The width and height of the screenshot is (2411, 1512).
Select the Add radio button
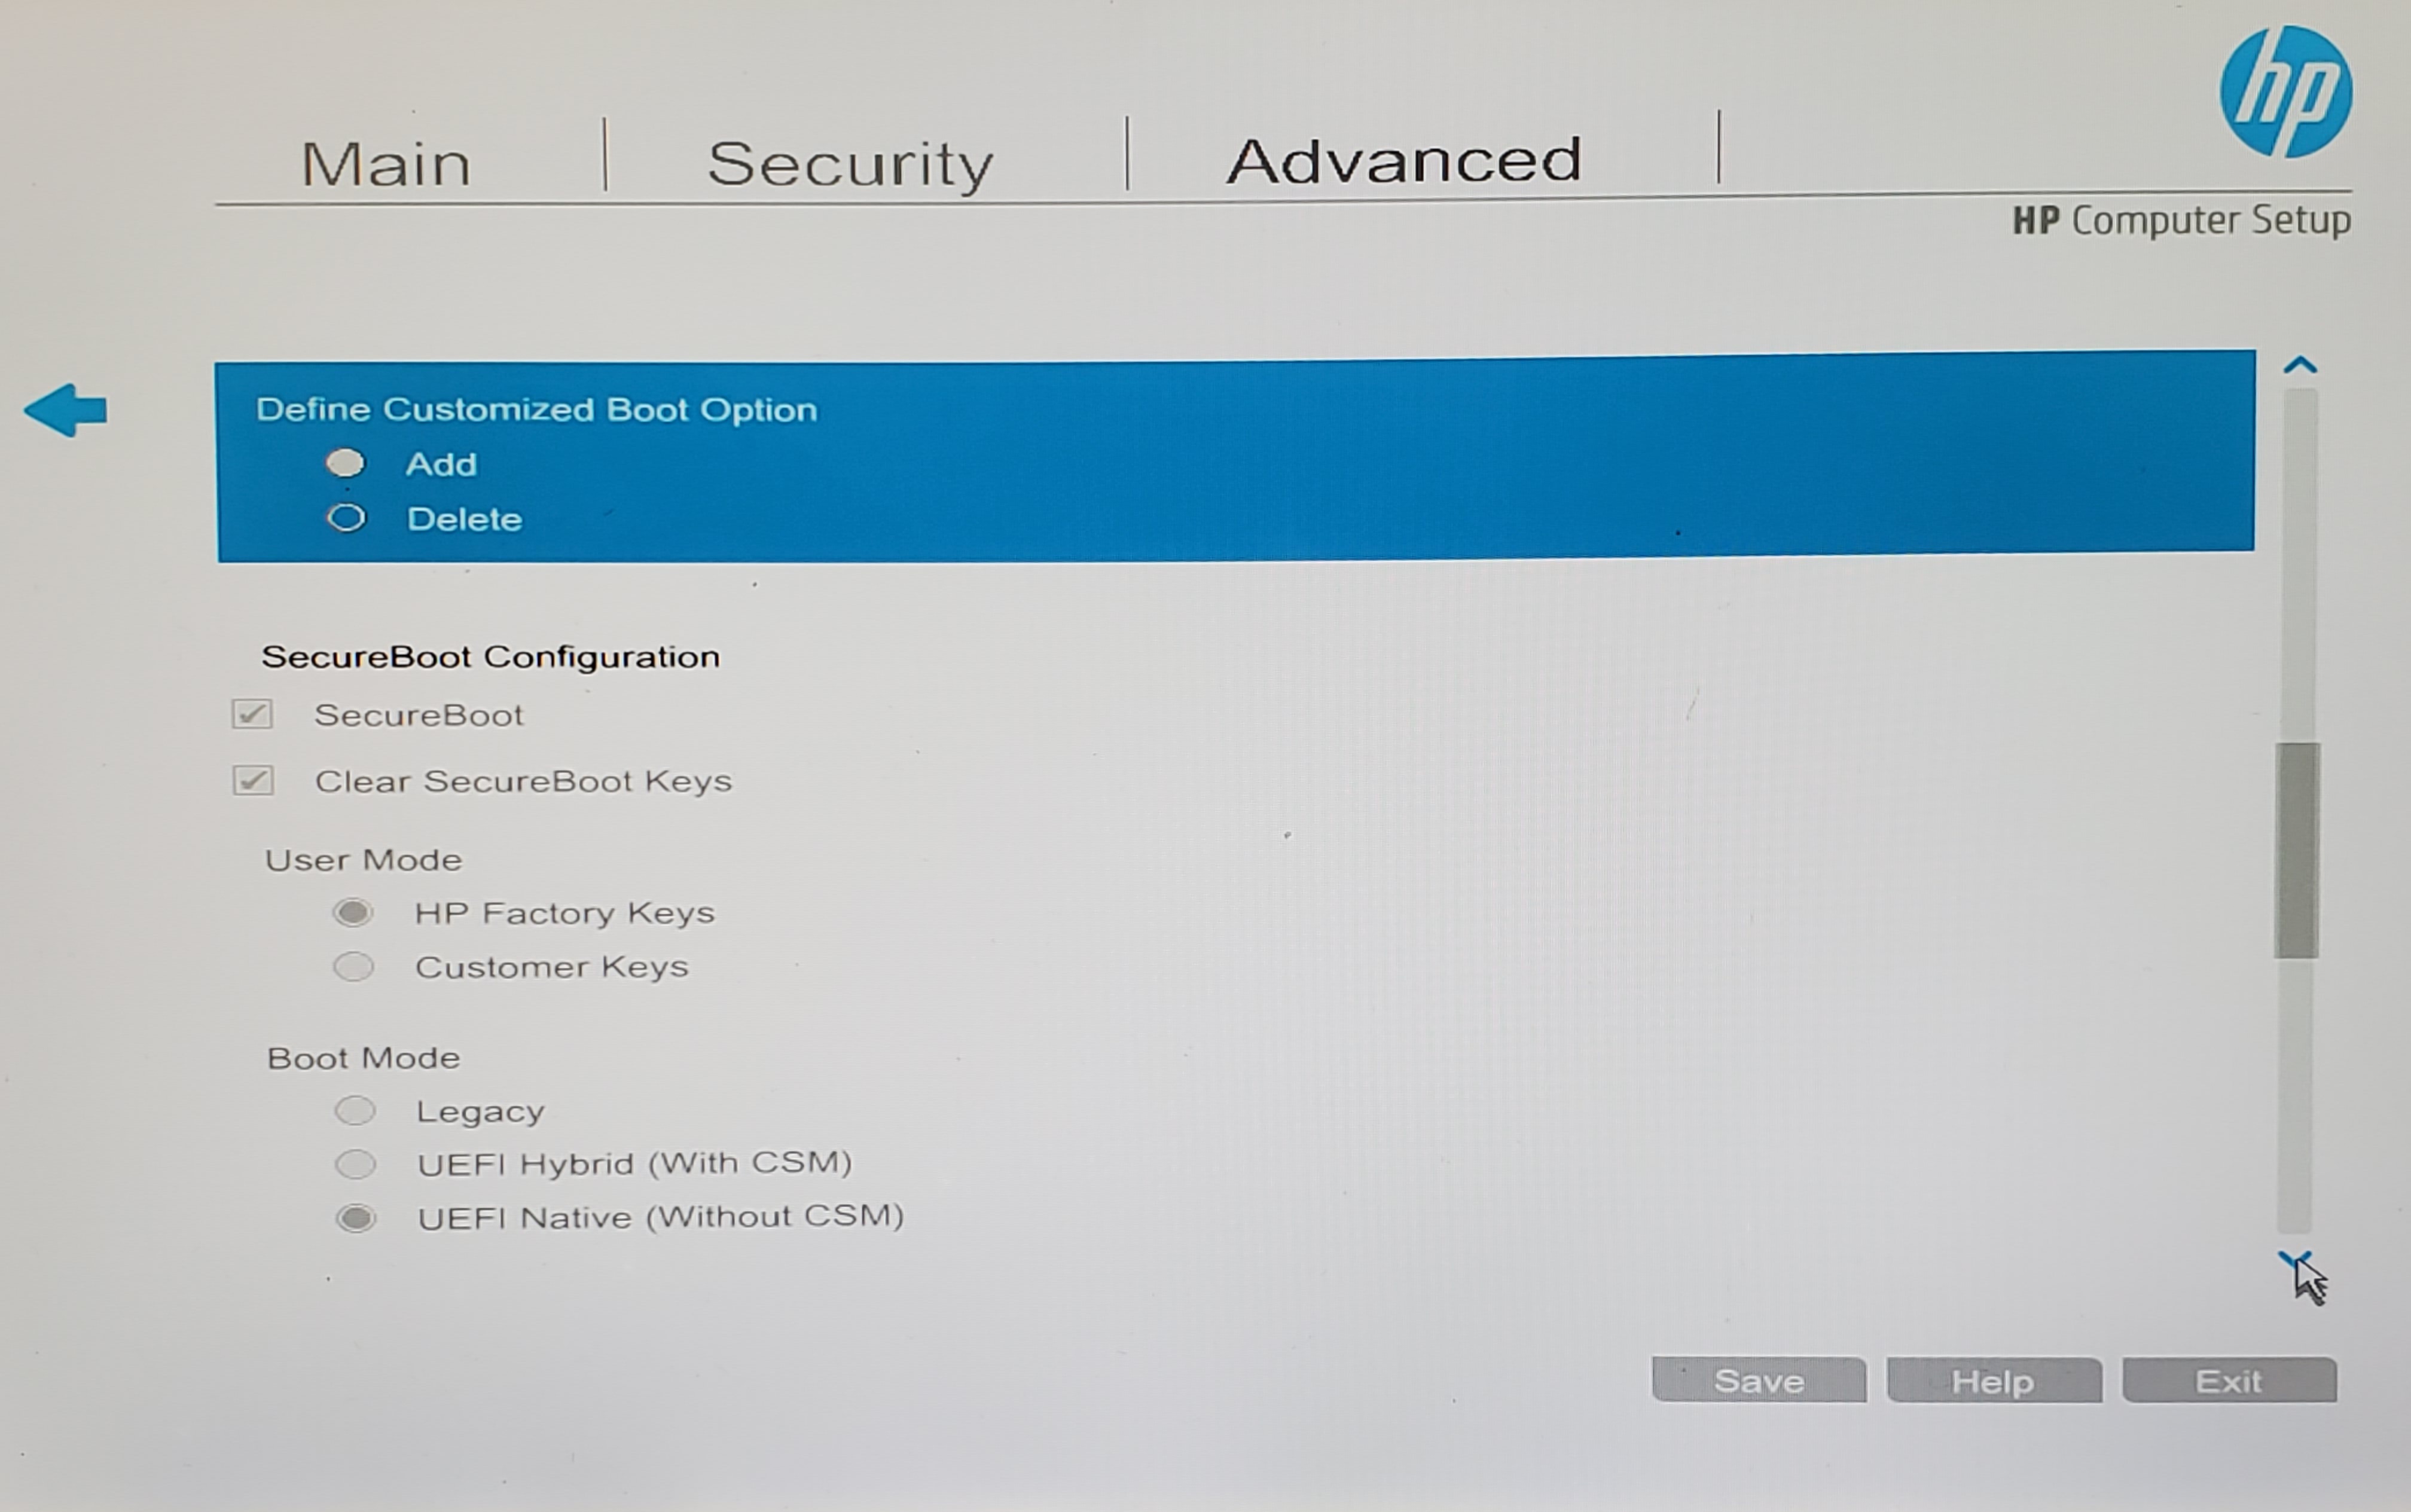(x=346, y=464)
